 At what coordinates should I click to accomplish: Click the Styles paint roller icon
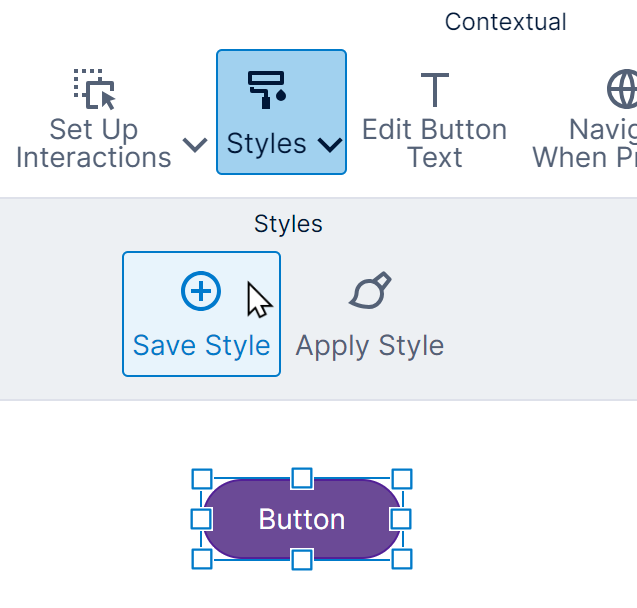[268, 89]
